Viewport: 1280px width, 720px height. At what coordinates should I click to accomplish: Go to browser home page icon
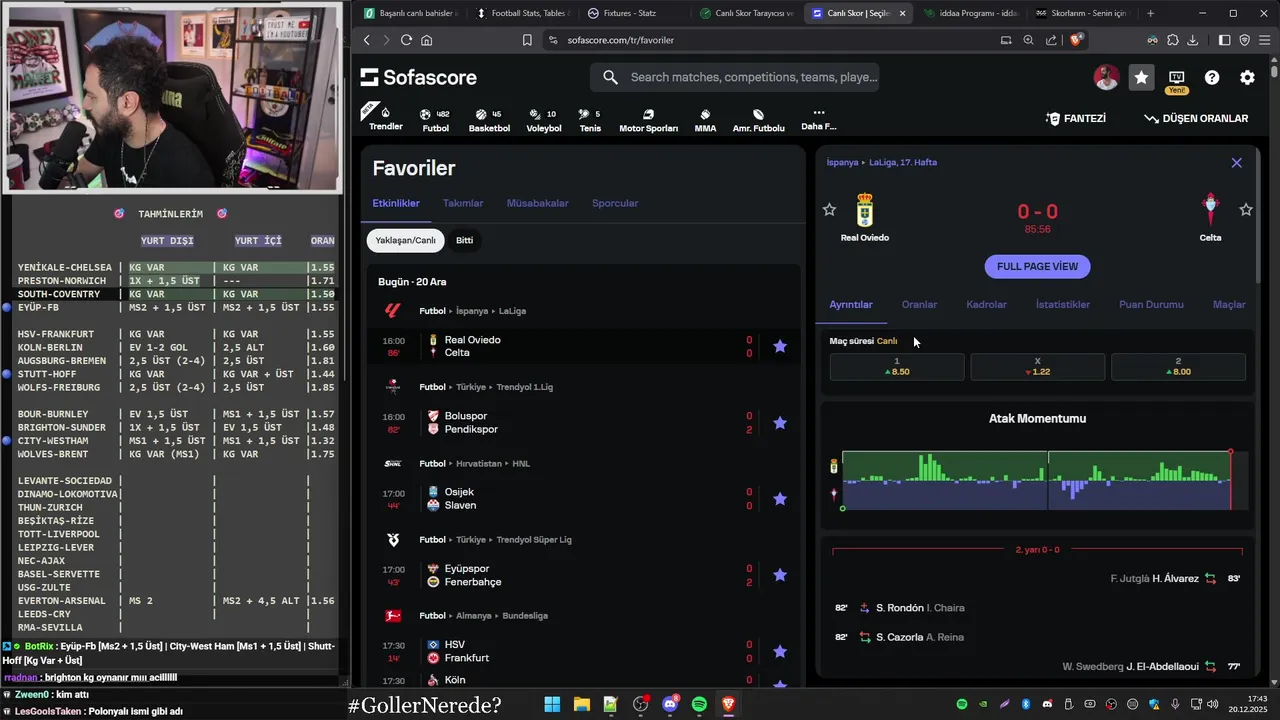427,40
